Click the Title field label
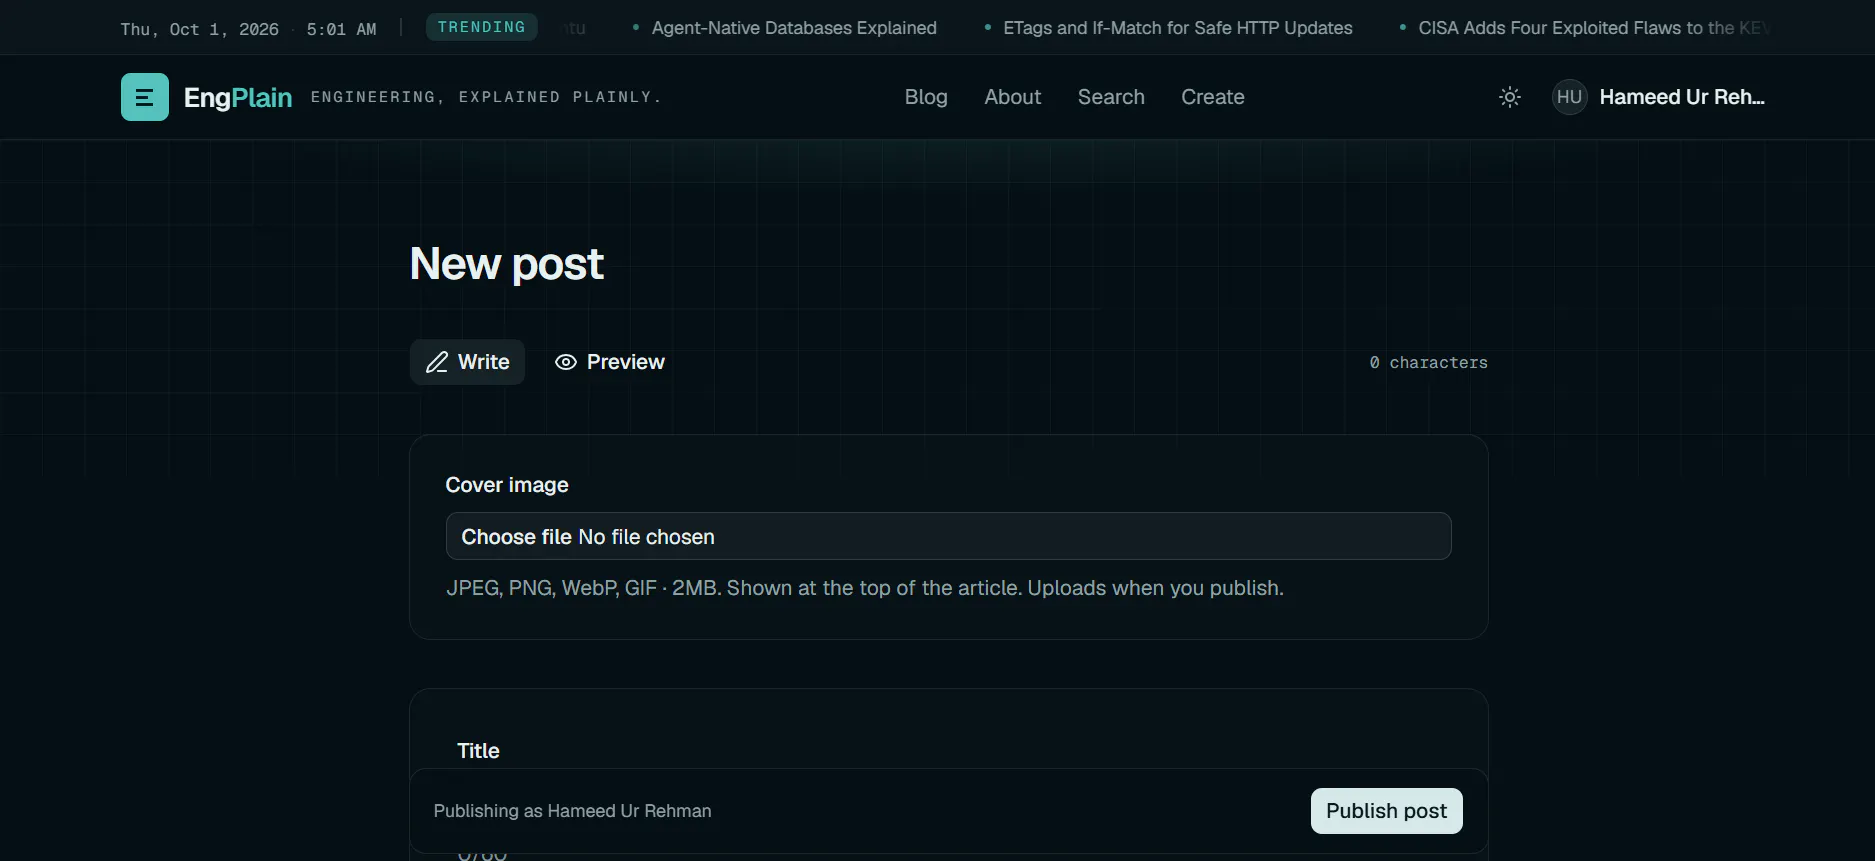1875x861 pixels. [x=478, y=751]
